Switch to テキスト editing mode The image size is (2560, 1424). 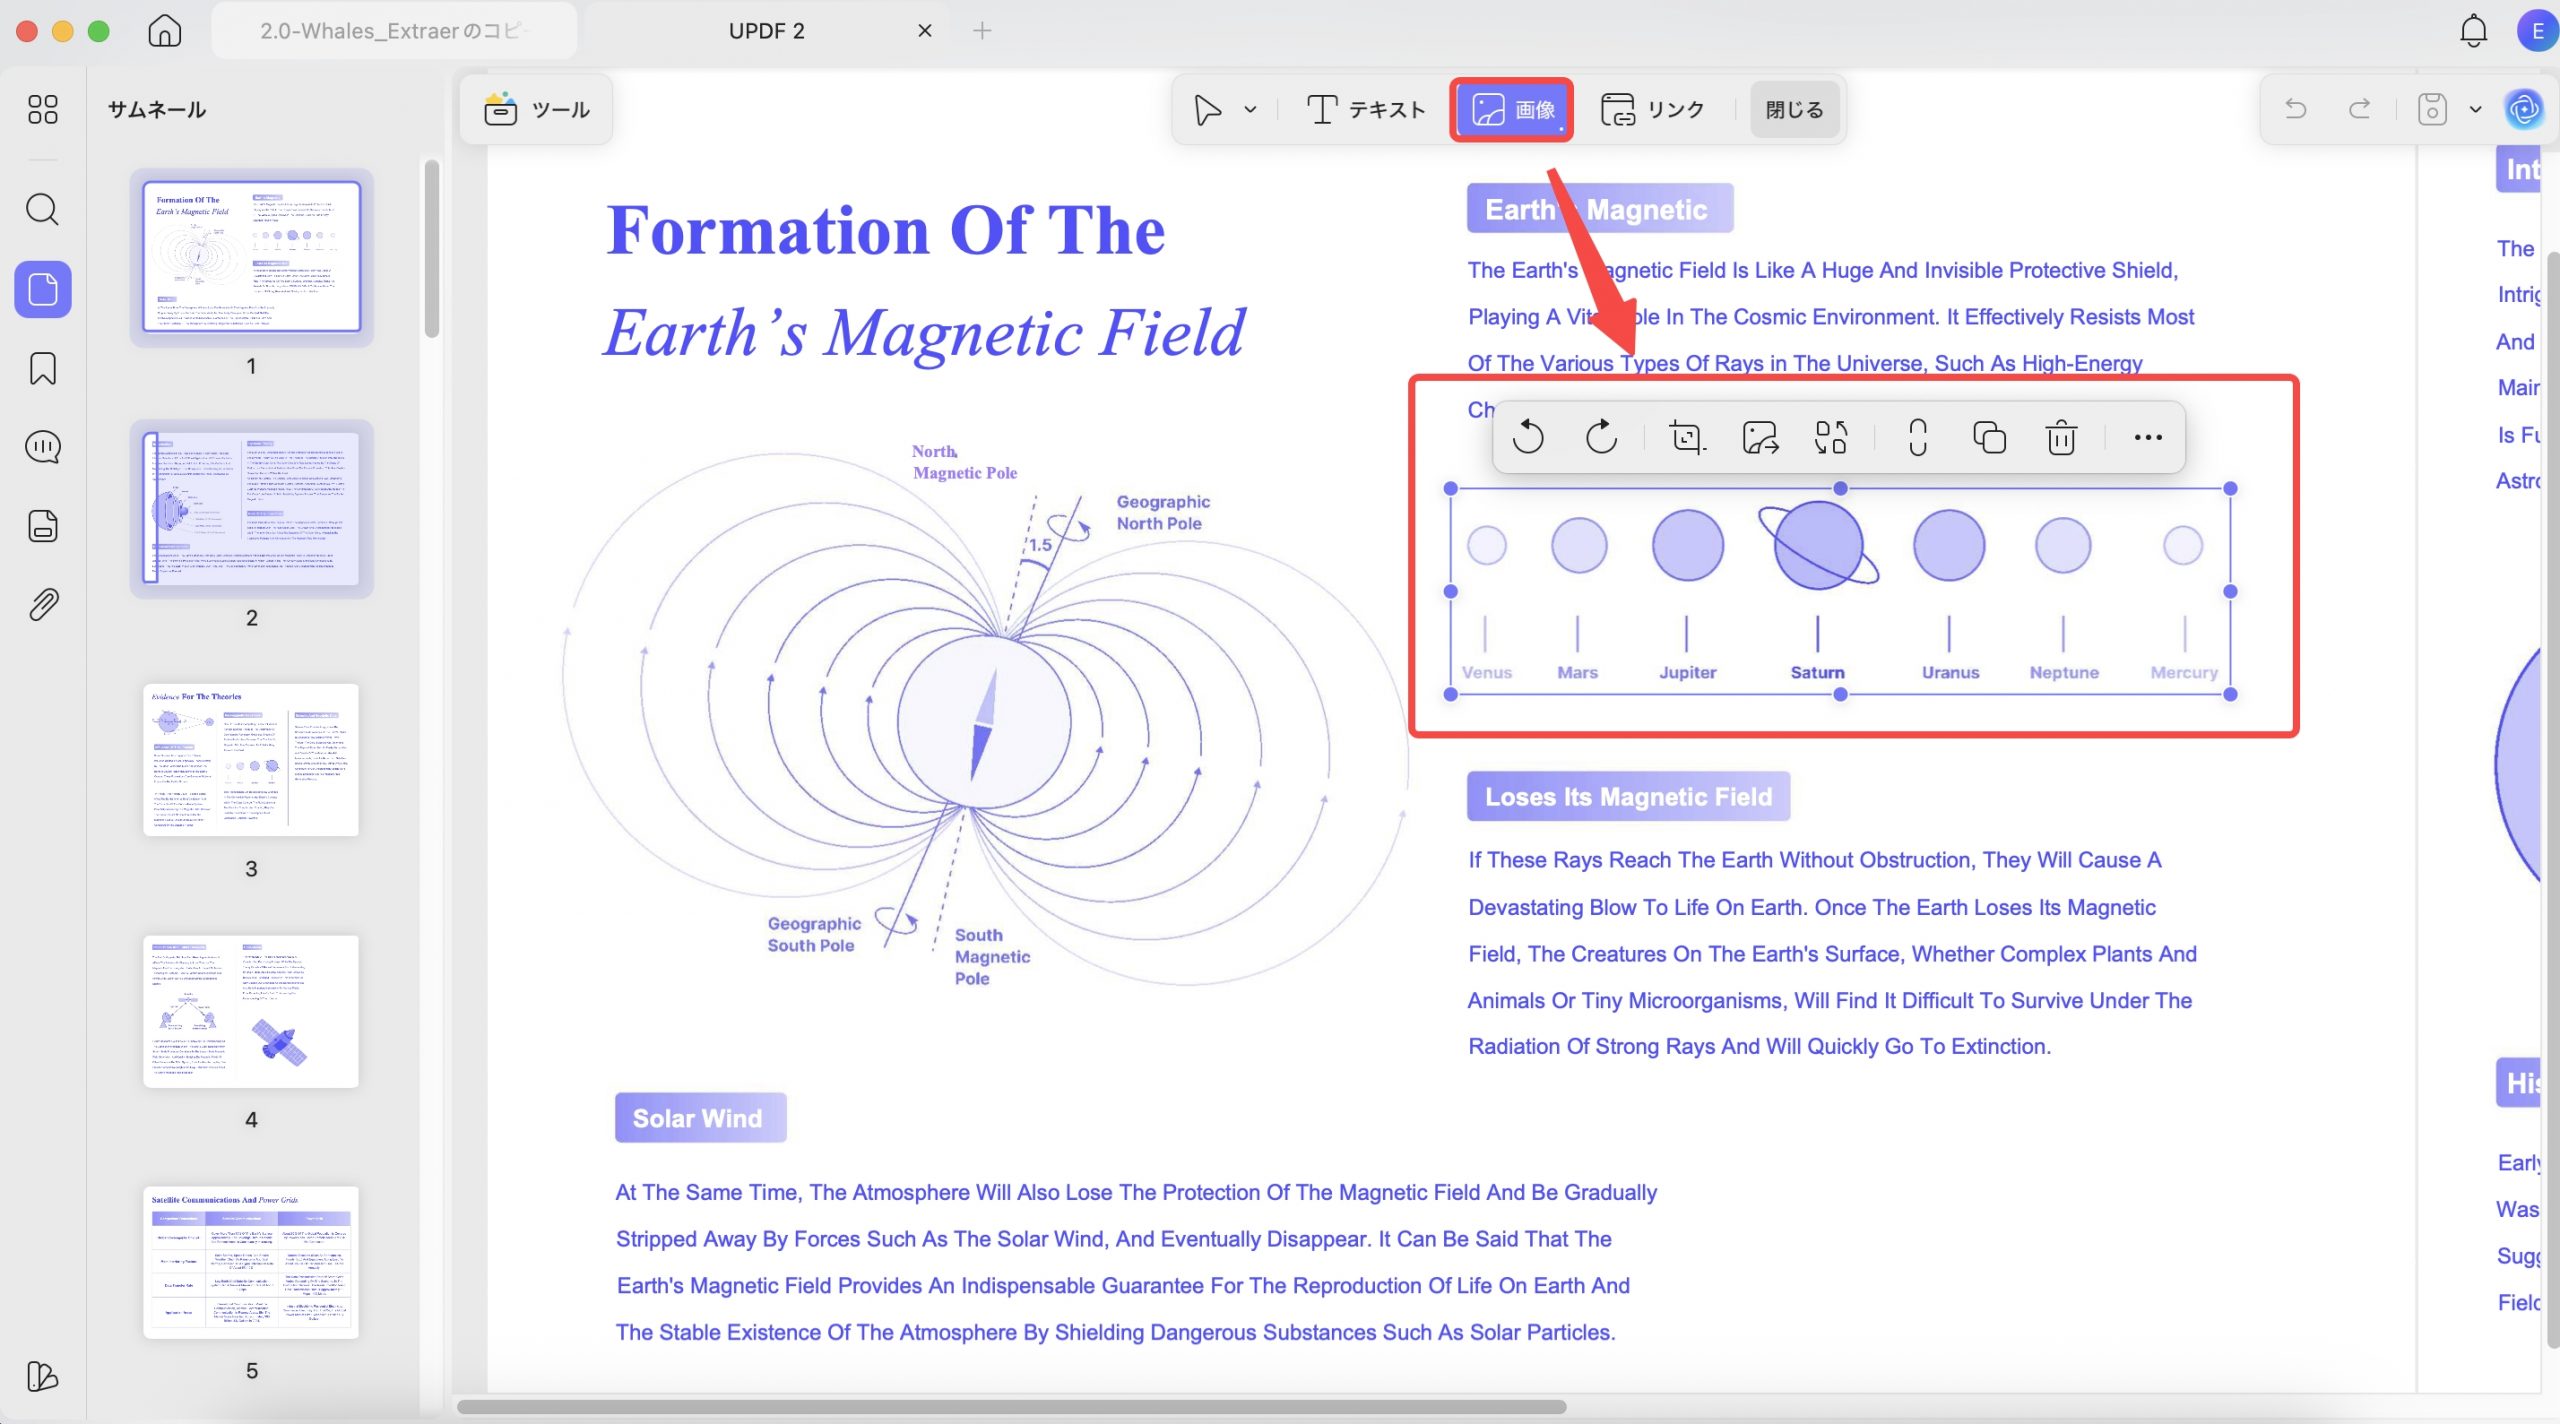click(x=1366, y=109)
